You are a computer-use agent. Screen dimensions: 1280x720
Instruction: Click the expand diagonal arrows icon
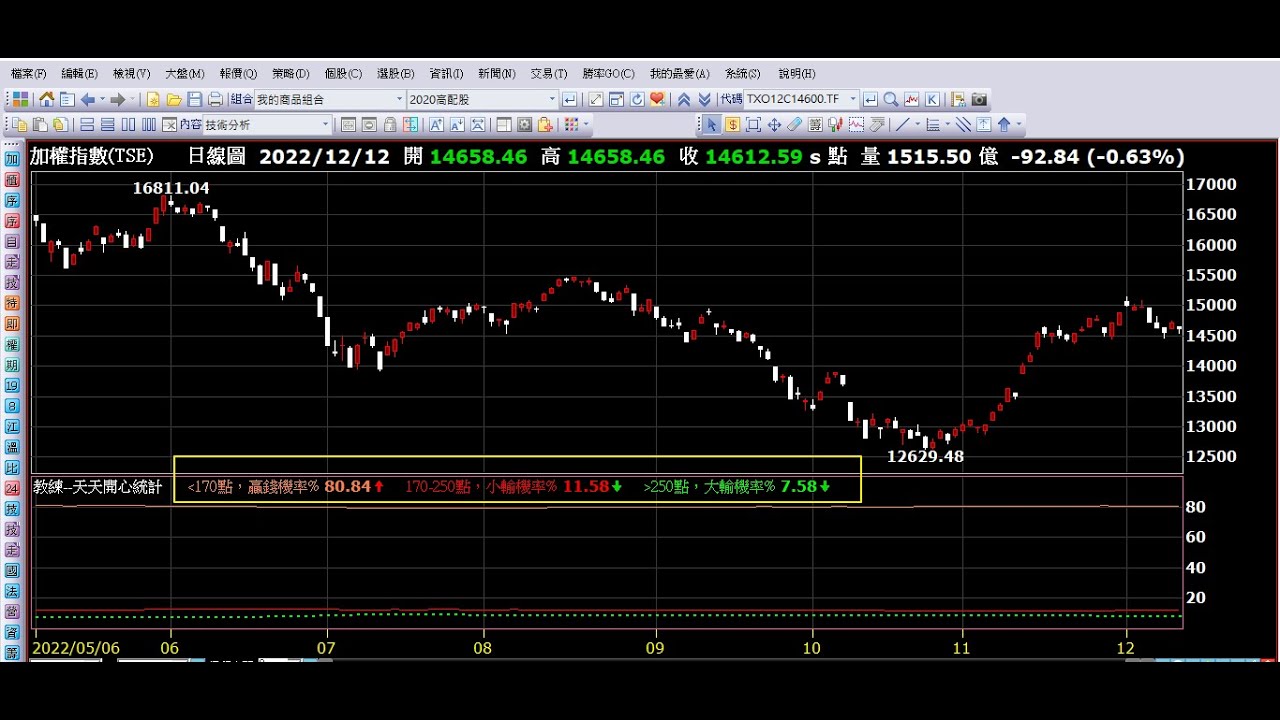(596, 99)
